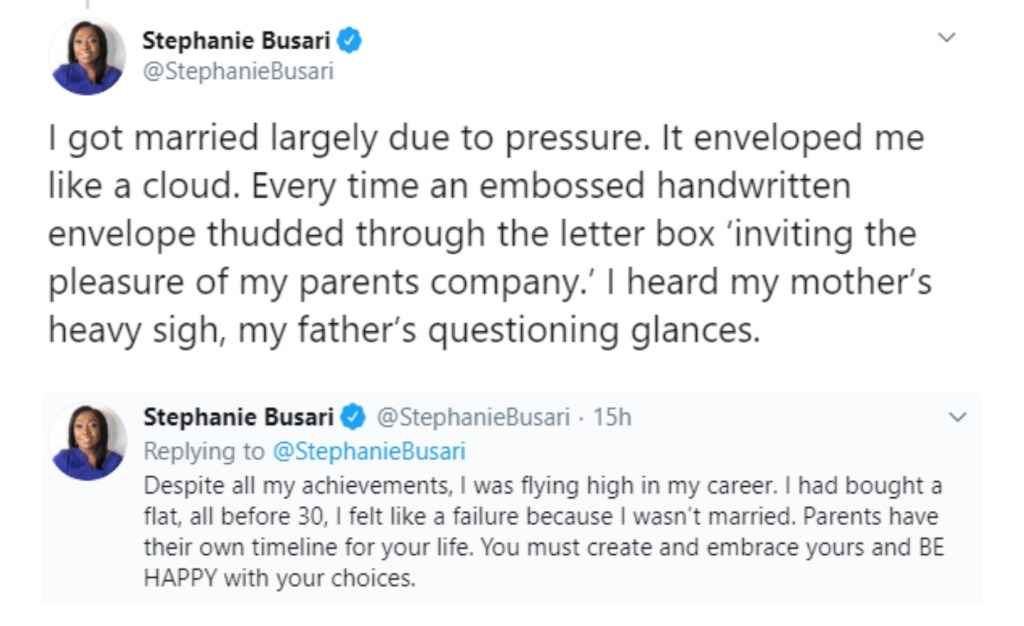Click the gray @StephanieBusari handle beside 15h
Viewport: 1024px width, 626px height.
473,417
